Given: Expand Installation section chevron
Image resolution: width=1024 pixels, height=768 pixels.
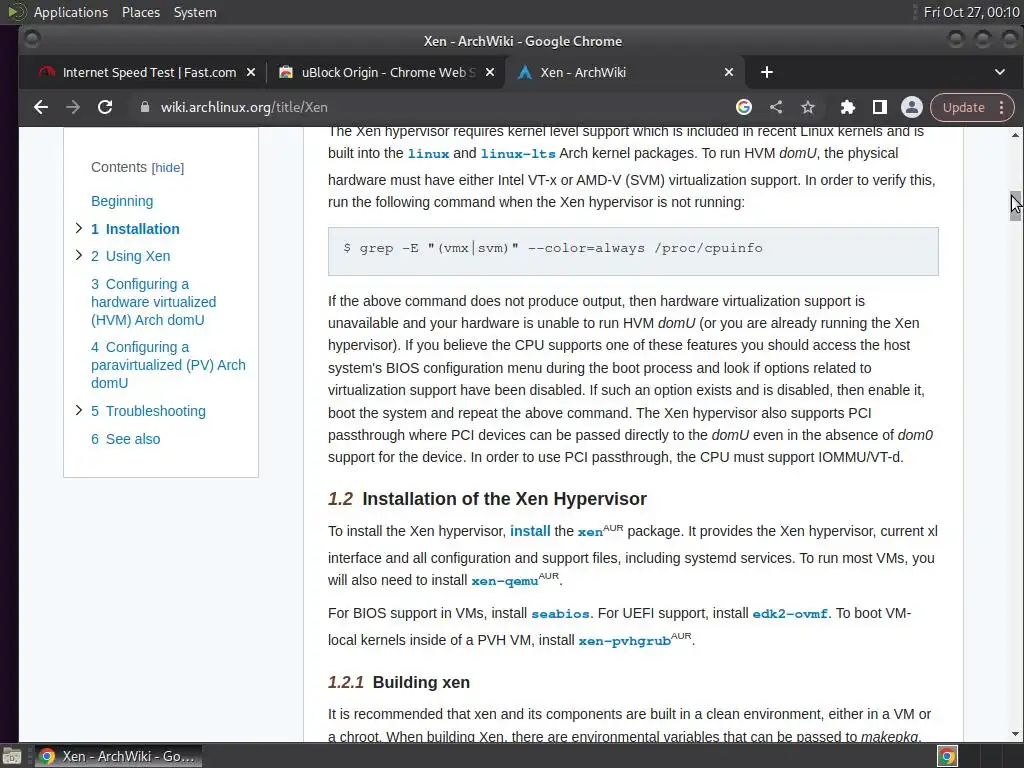Looking at the screenshot, I should (78, 228).
